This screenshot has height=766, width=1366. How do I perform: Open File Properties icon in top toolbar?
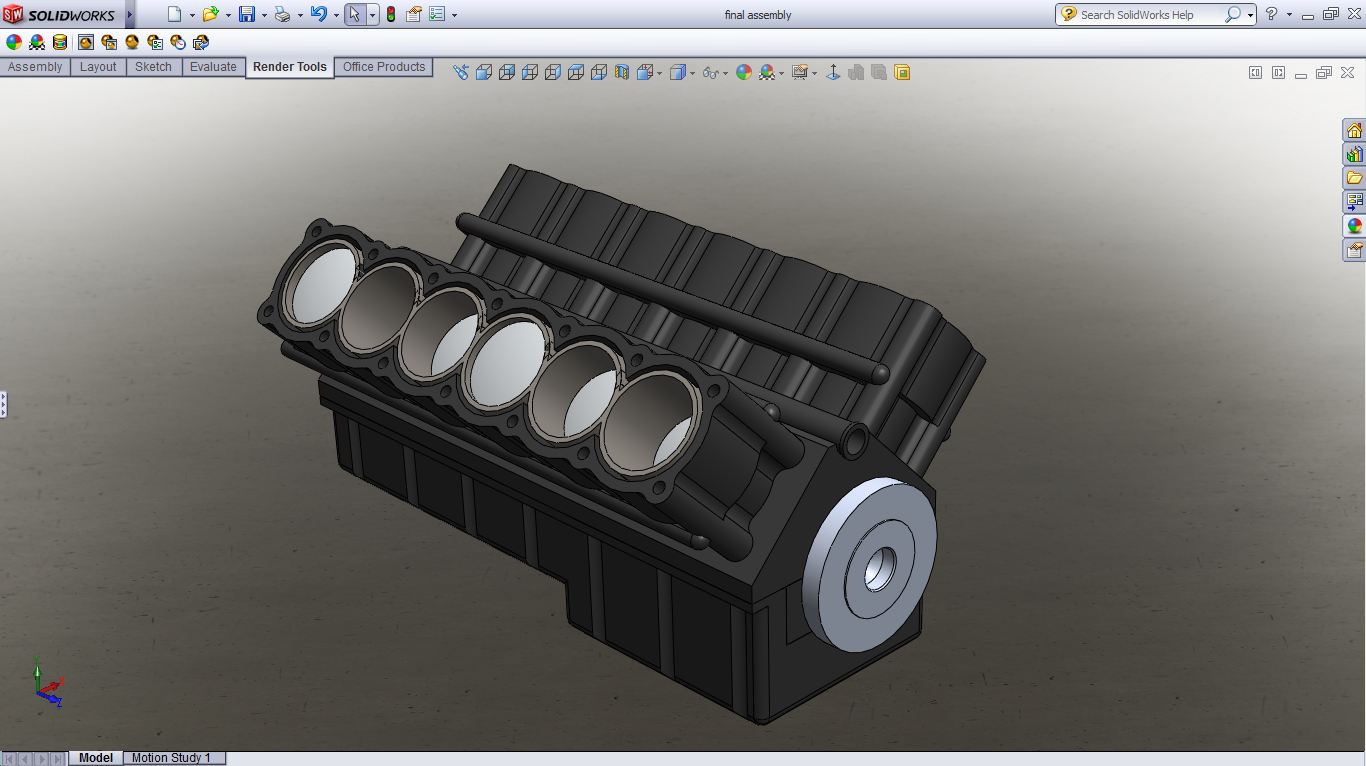(x=413, y=14)
